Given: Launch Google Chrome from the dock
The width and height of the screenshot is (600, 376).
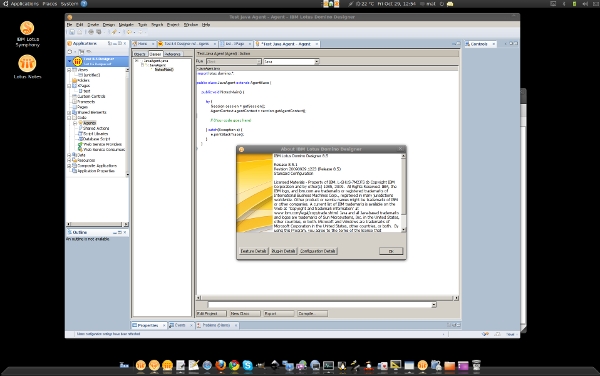Looking at the screenshot, I should click(x=234, y=365).
